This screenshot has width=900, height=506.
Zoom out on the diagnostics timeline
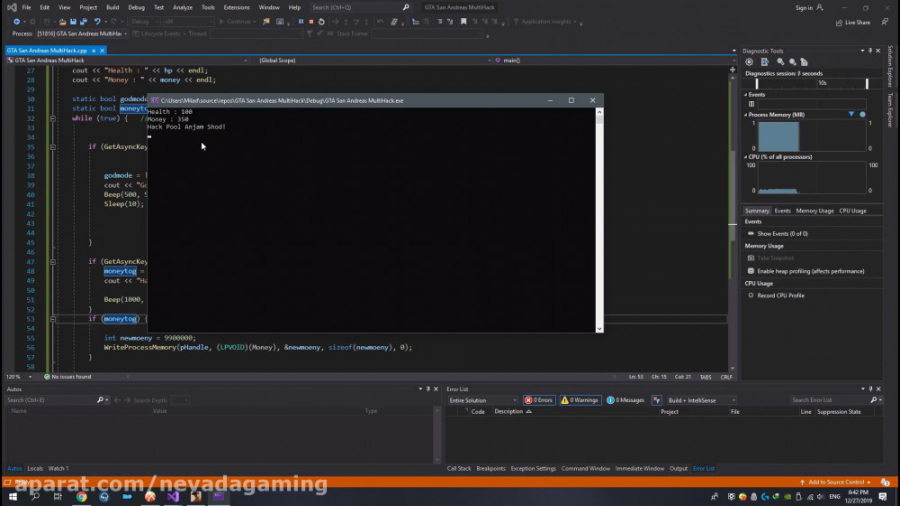pos(793,62)
